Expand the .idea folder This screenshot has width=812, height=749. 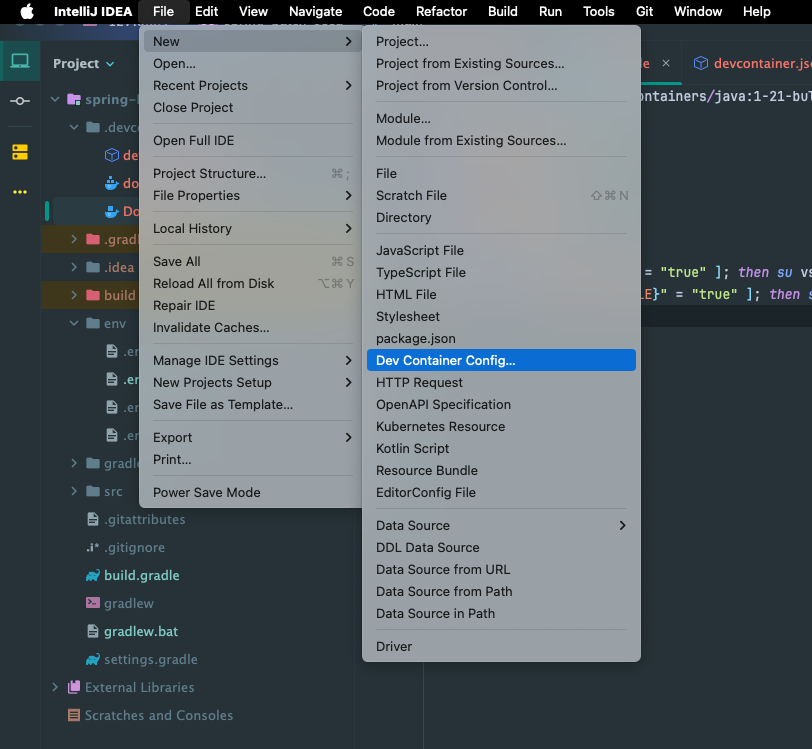click(73, 267)
